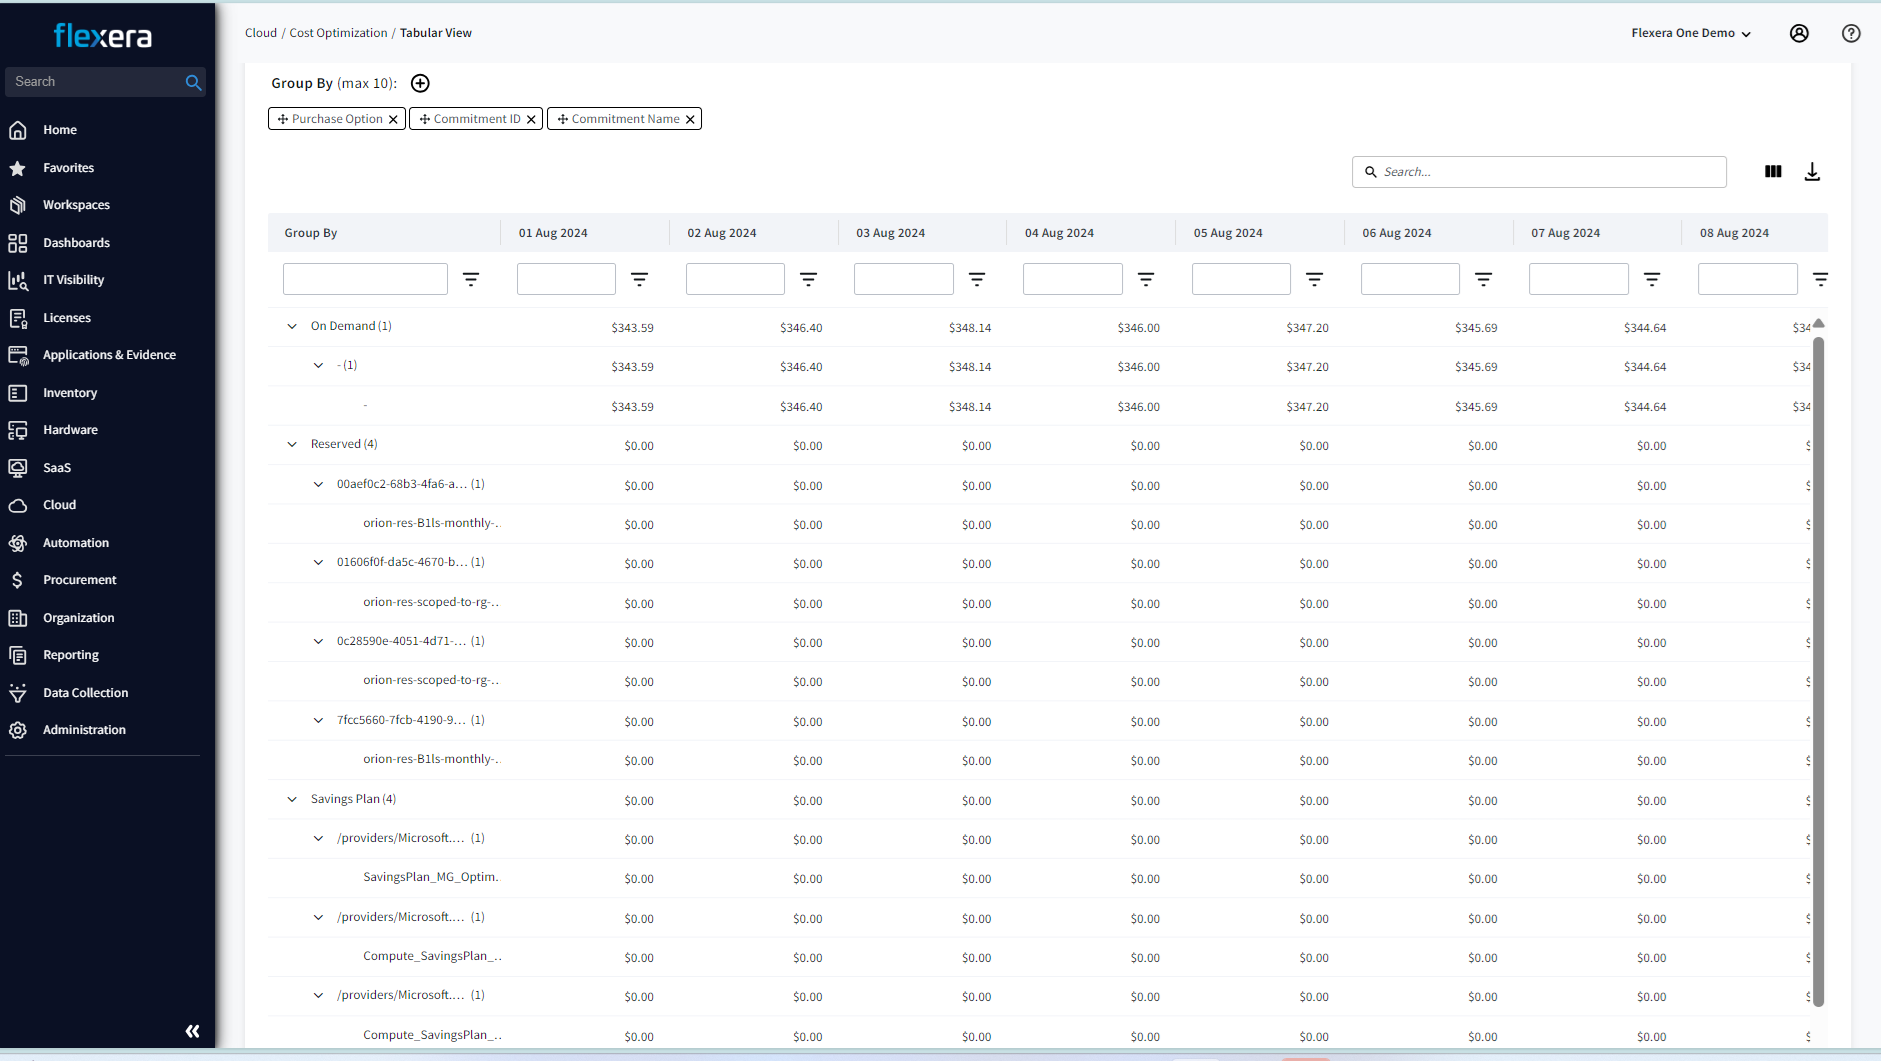Image resolution: width=1881 pixels, height=1061 pixels.
Task: Click the sidebar search magnifier icon
Action: 193,82
